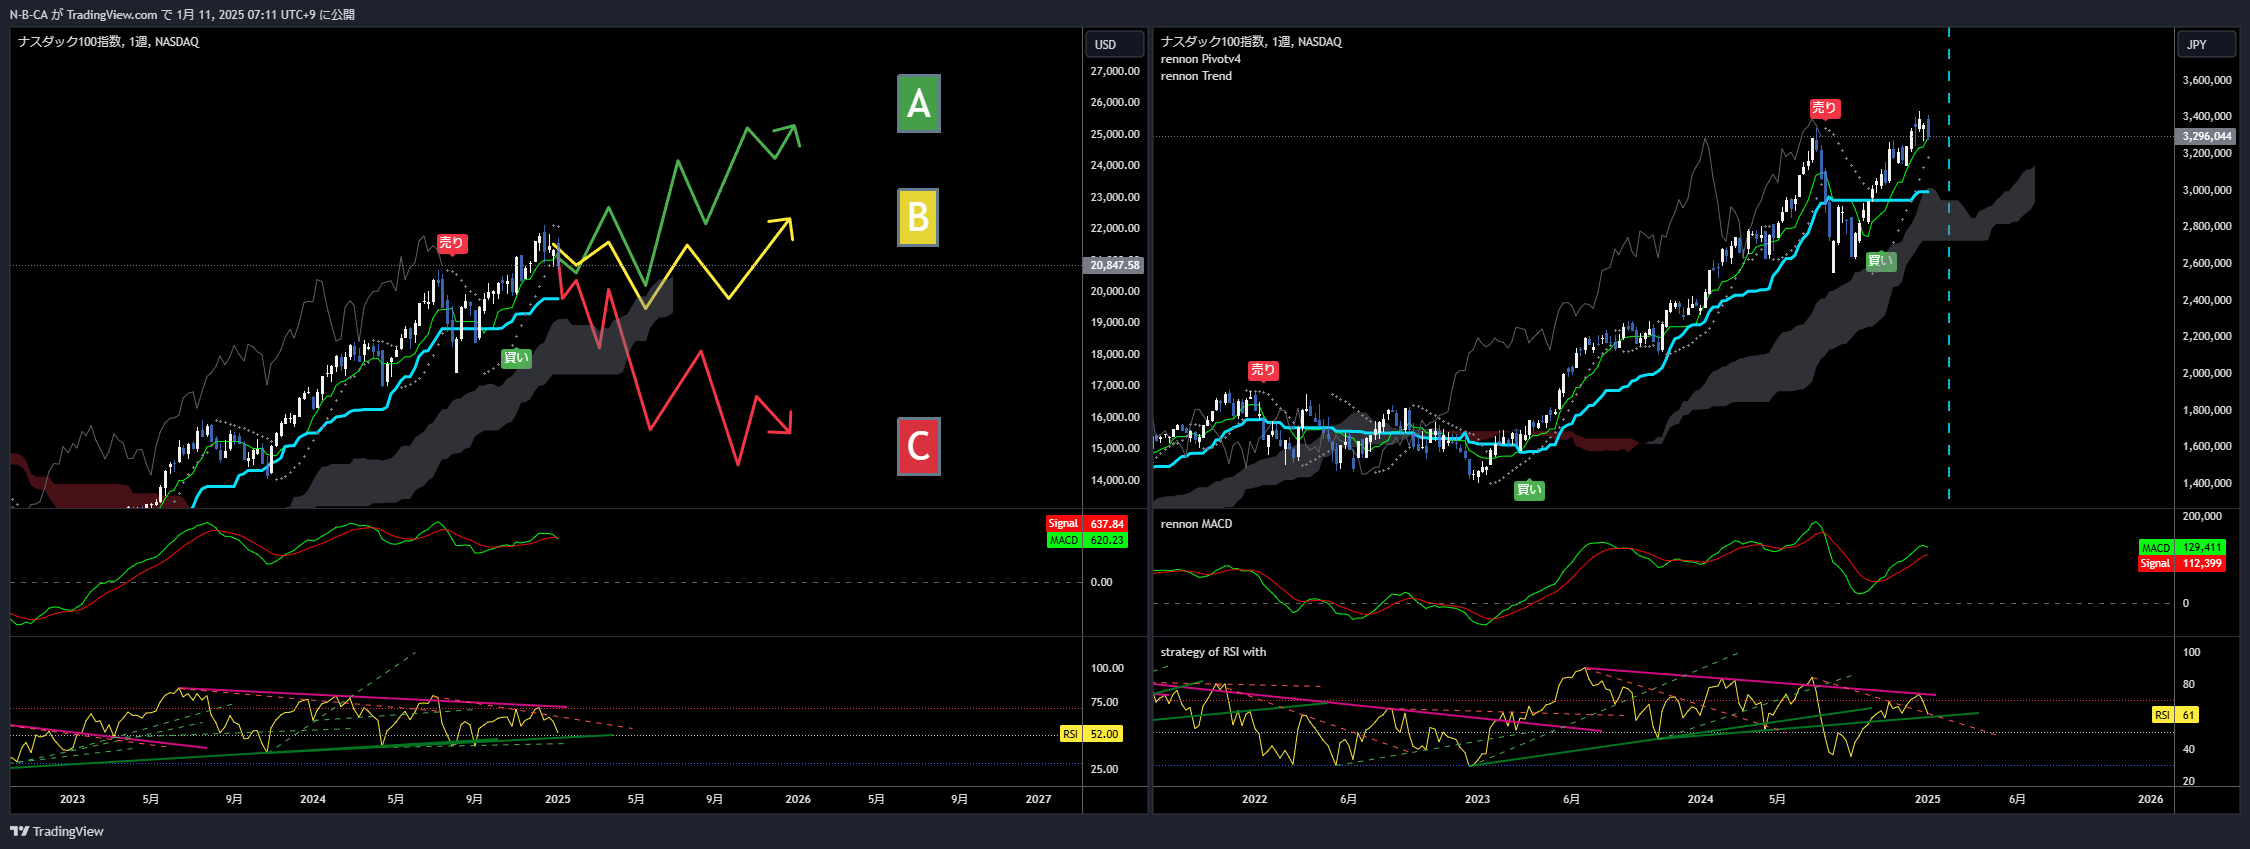Click the 200,000 MACD scale label
Image resolution: width=2250 pixels, height=849 pixels.
point(2202,516)
